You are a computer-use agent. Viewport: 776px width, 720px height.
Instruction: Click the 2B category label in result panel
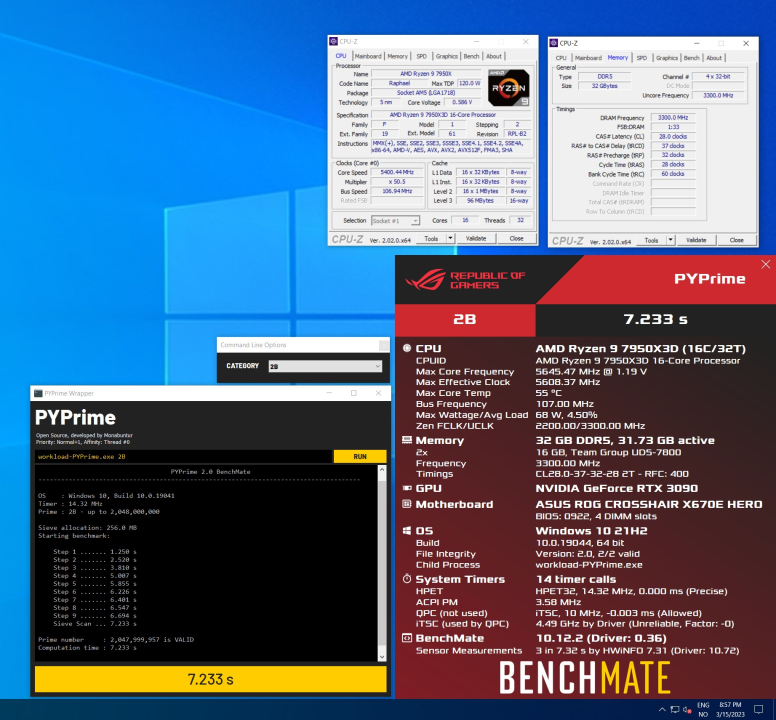pyautogui.click(x=465, y=320)
